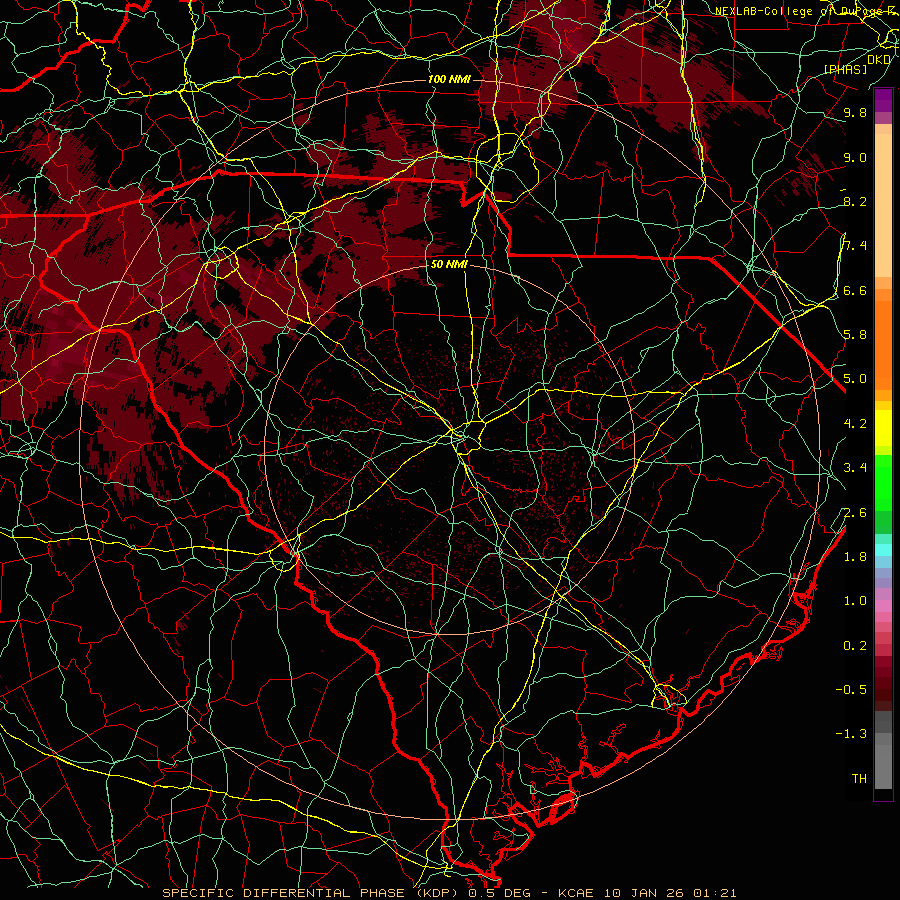Click the 6.6 scale label
This screenshot has width=900, height=900.
pyautogui.click(x=855, y=290)
